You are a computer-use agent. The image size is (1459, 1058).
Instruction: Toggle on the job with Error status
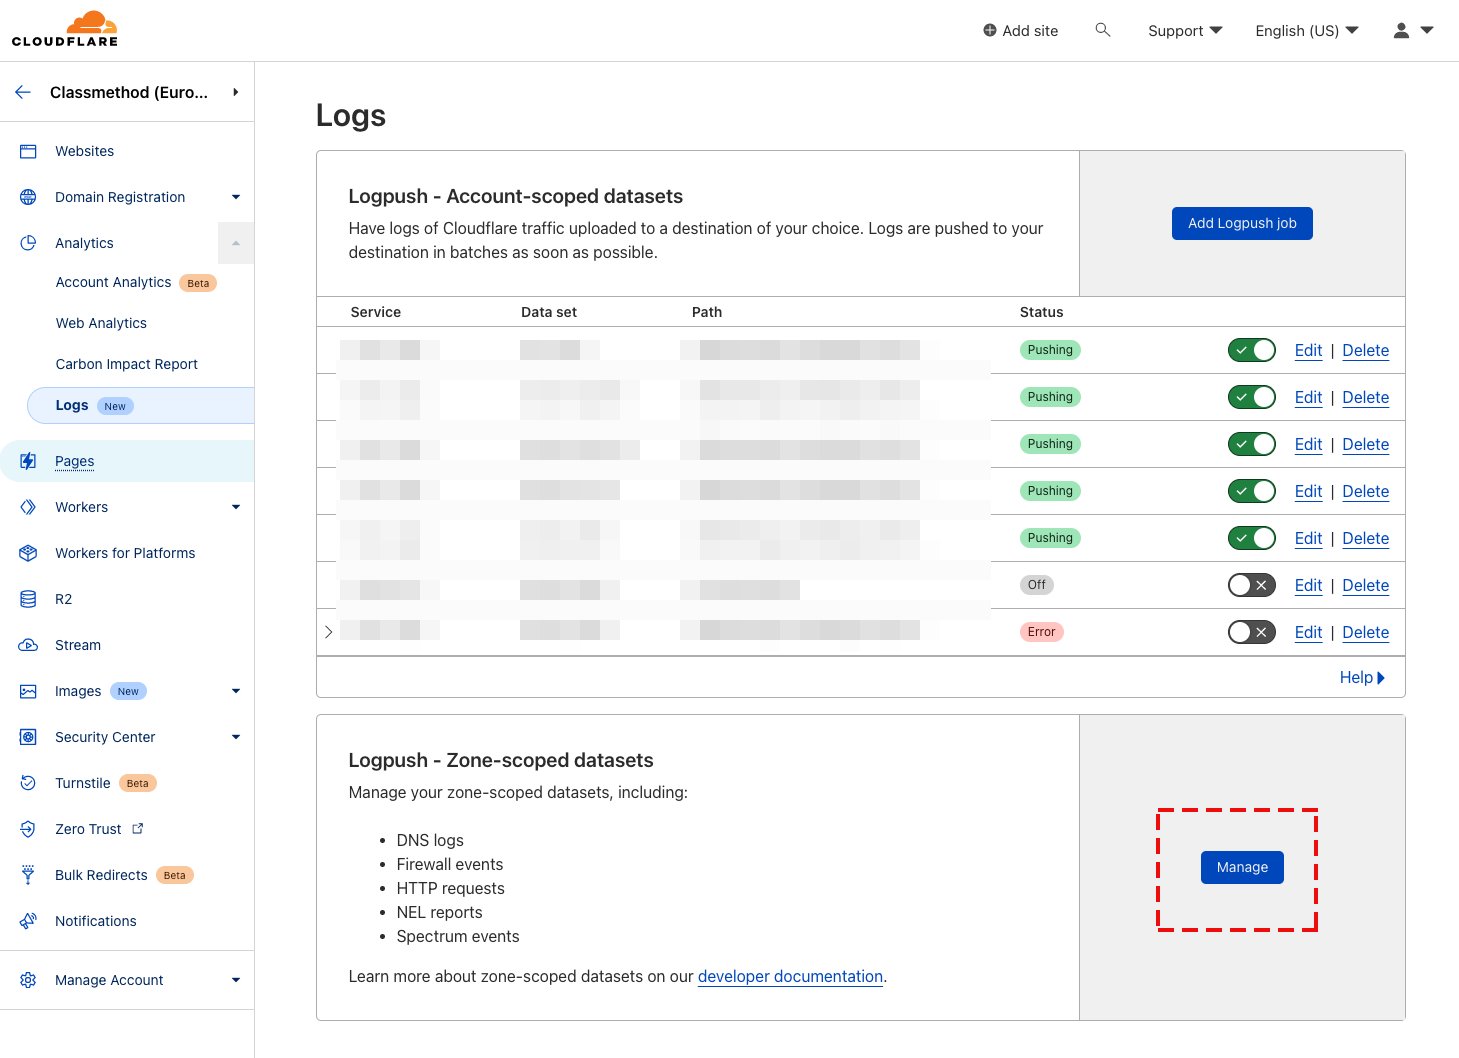pyautogui.click(x=1251, y=631)
